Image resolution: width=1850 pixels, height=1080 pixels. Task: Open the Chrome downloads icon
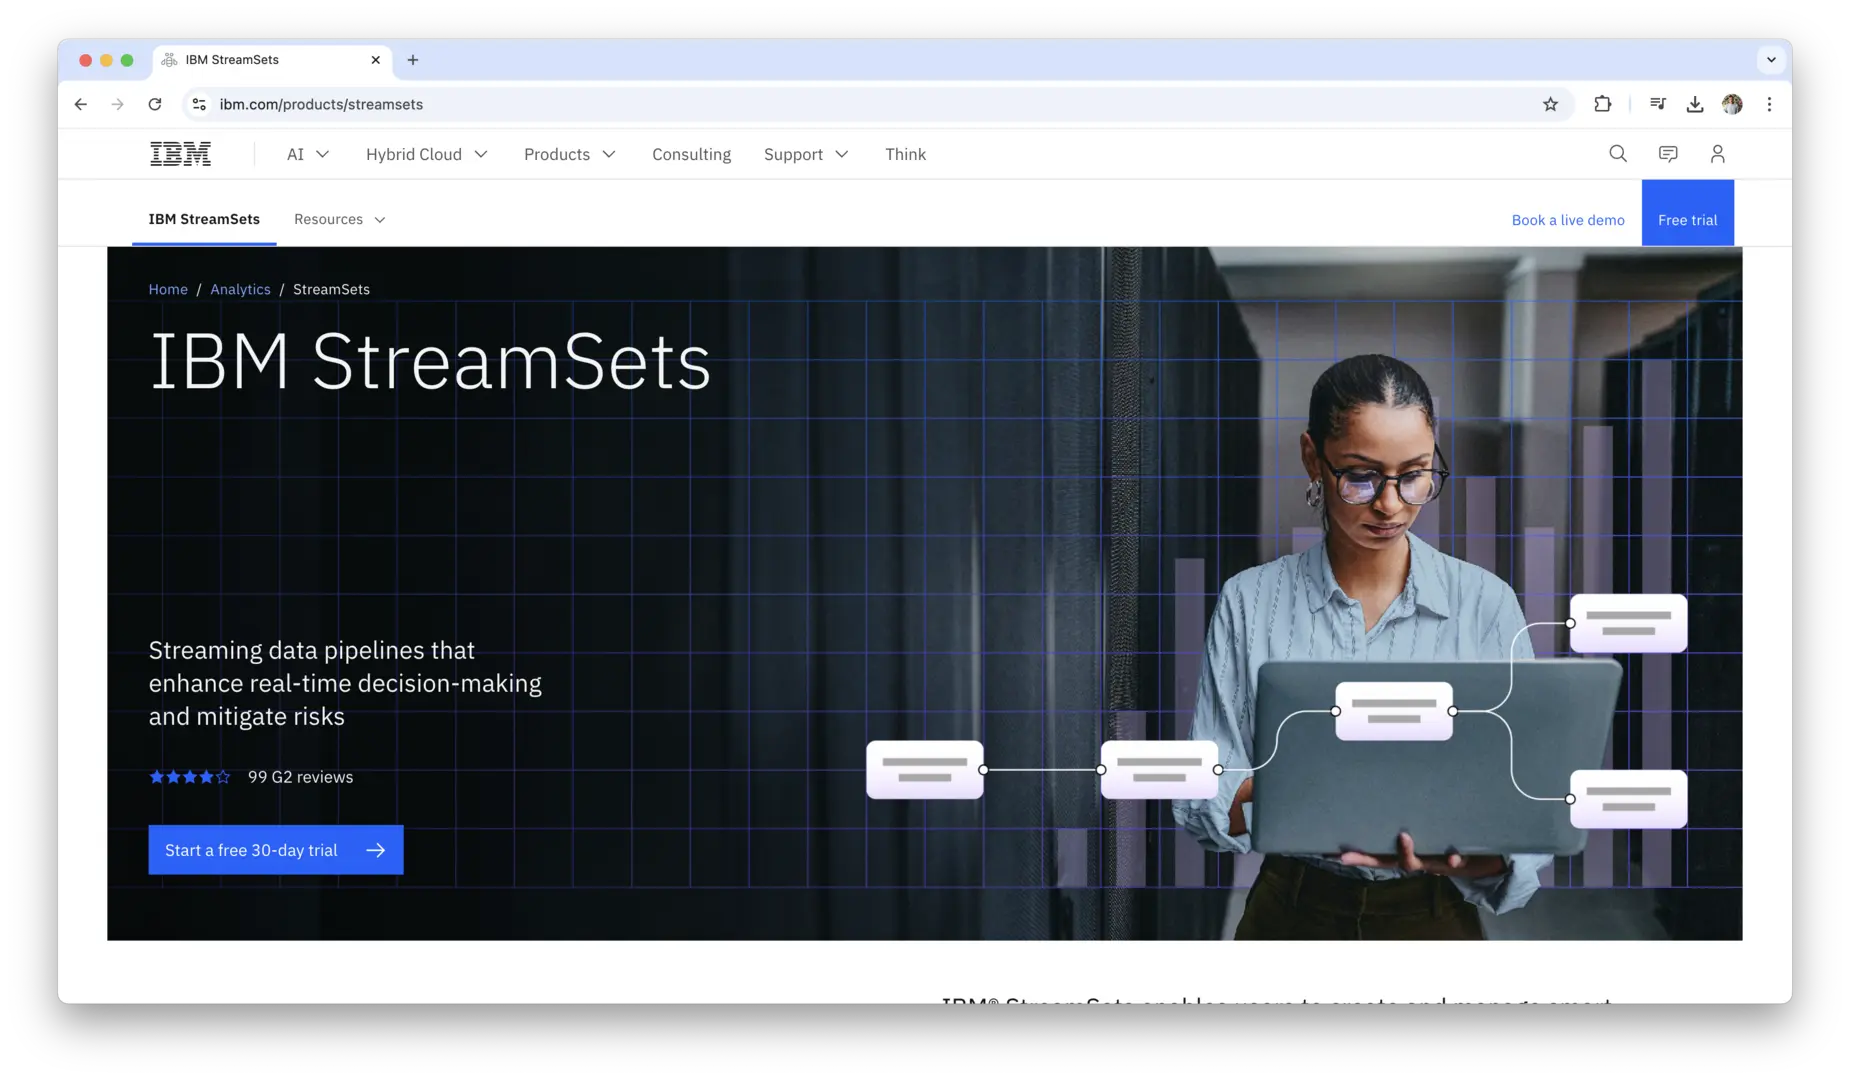[x=1695, y=104]
